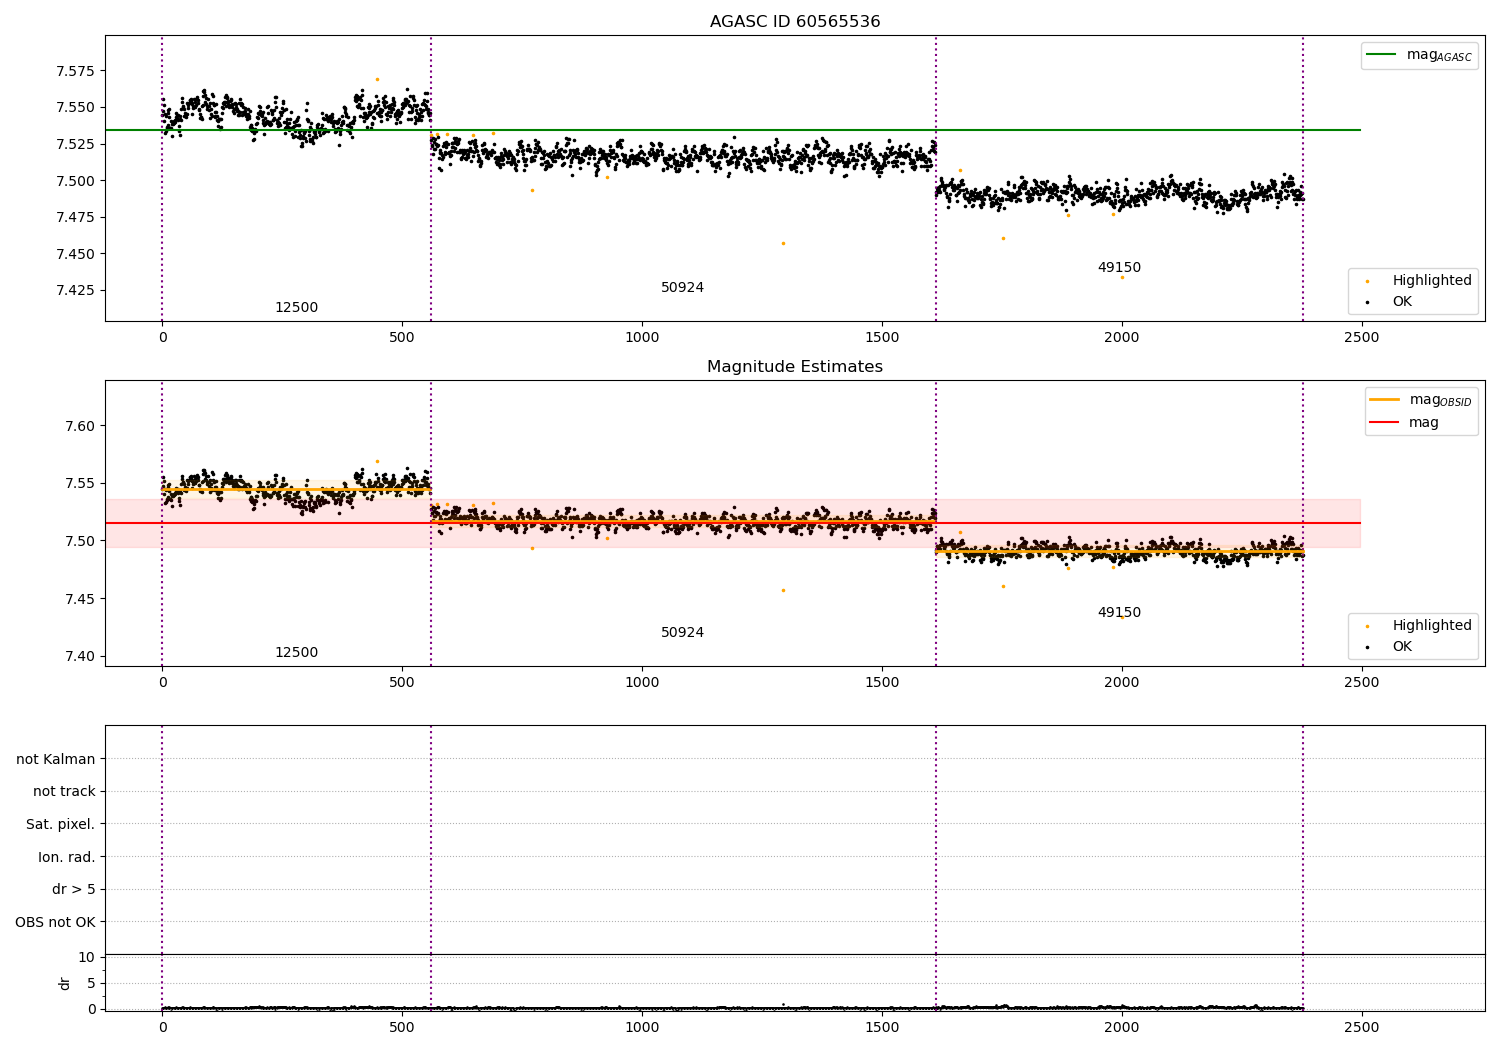Click the 1000 x-tick under the bottom dr plot
1500x1050 pixels.
click(x=642, y=1027)
